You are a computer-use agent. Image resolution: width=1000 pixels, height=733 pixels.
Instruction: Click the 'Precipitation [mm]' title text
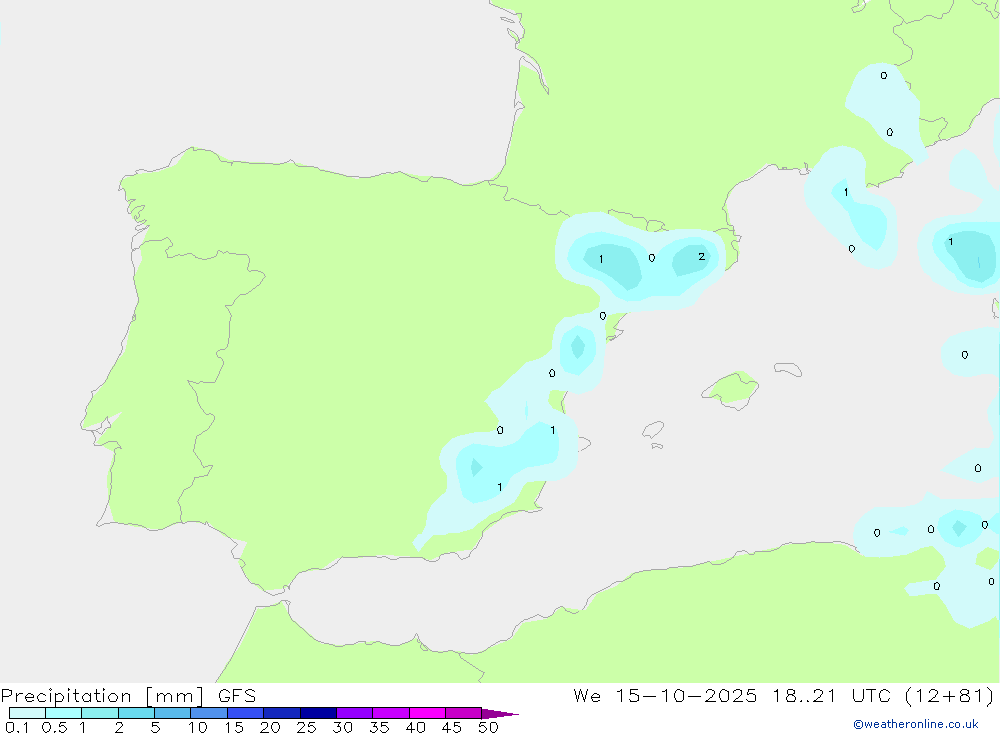pyautogui.click(x=102, y=696)
